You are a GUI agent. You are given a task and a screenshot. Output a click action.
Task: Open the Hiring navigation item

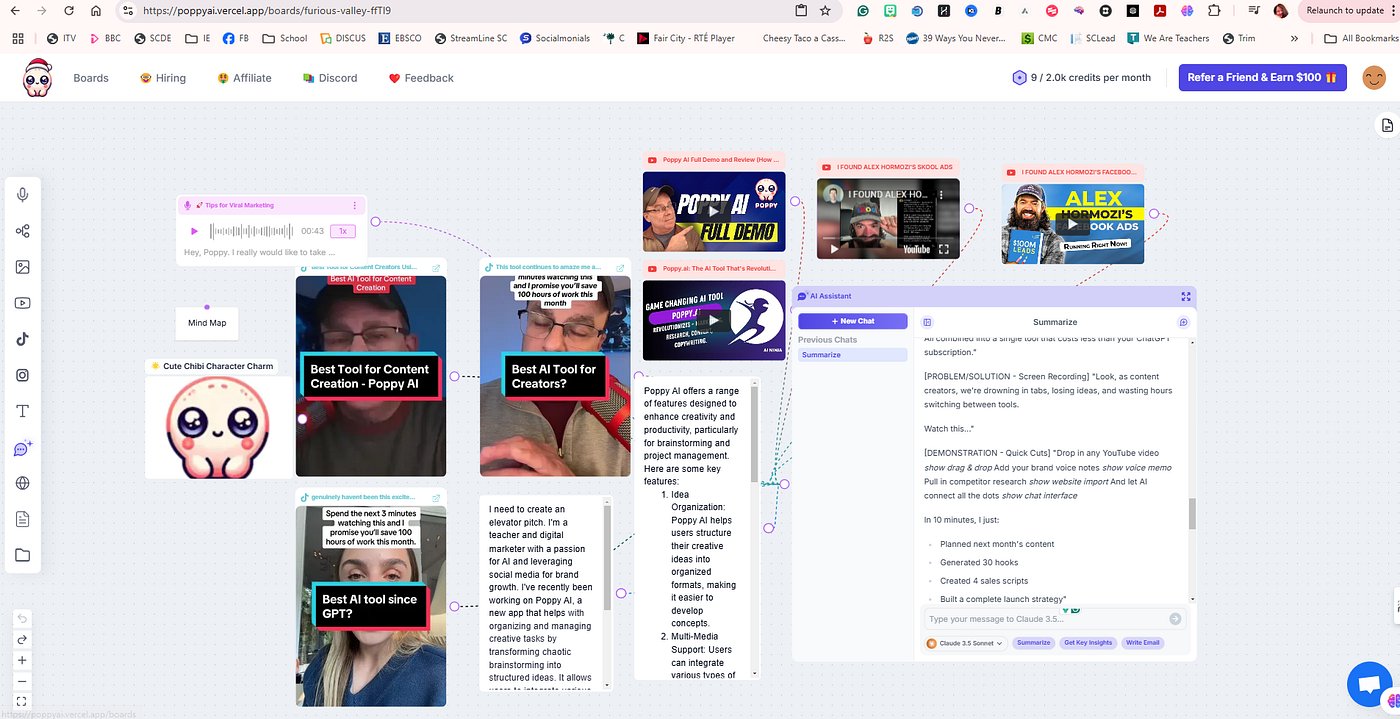pyautogui.click(x=163, y=78)
